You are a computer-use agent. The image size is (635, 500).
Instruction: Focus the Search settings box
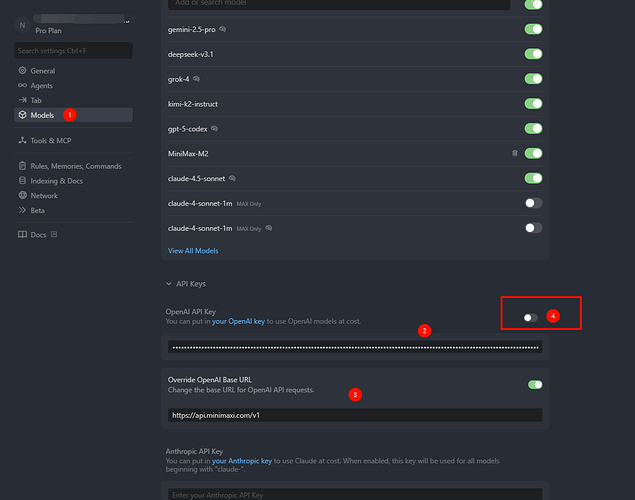click(x=73, y=50)
